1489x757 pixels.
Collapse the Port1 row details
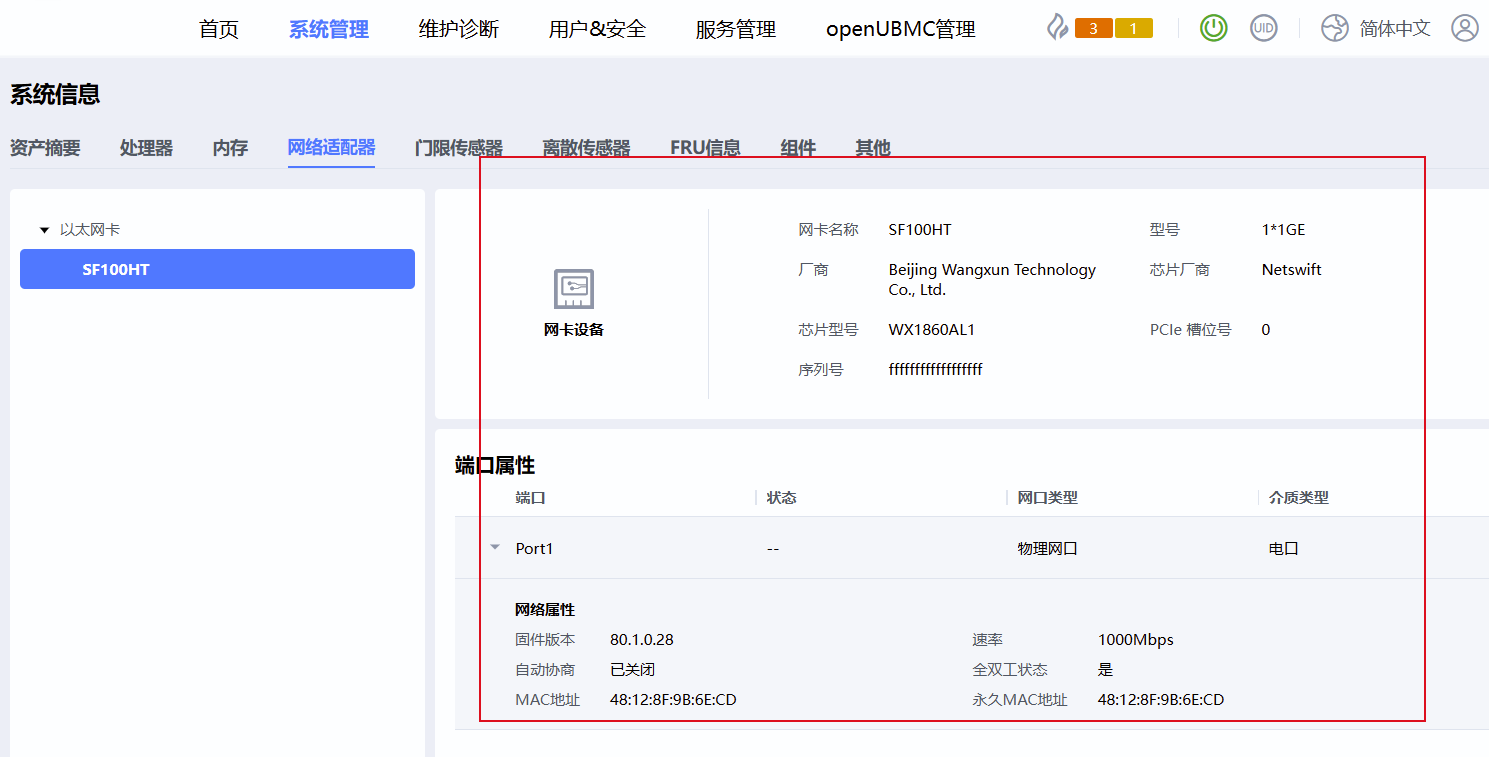[495, 547]
